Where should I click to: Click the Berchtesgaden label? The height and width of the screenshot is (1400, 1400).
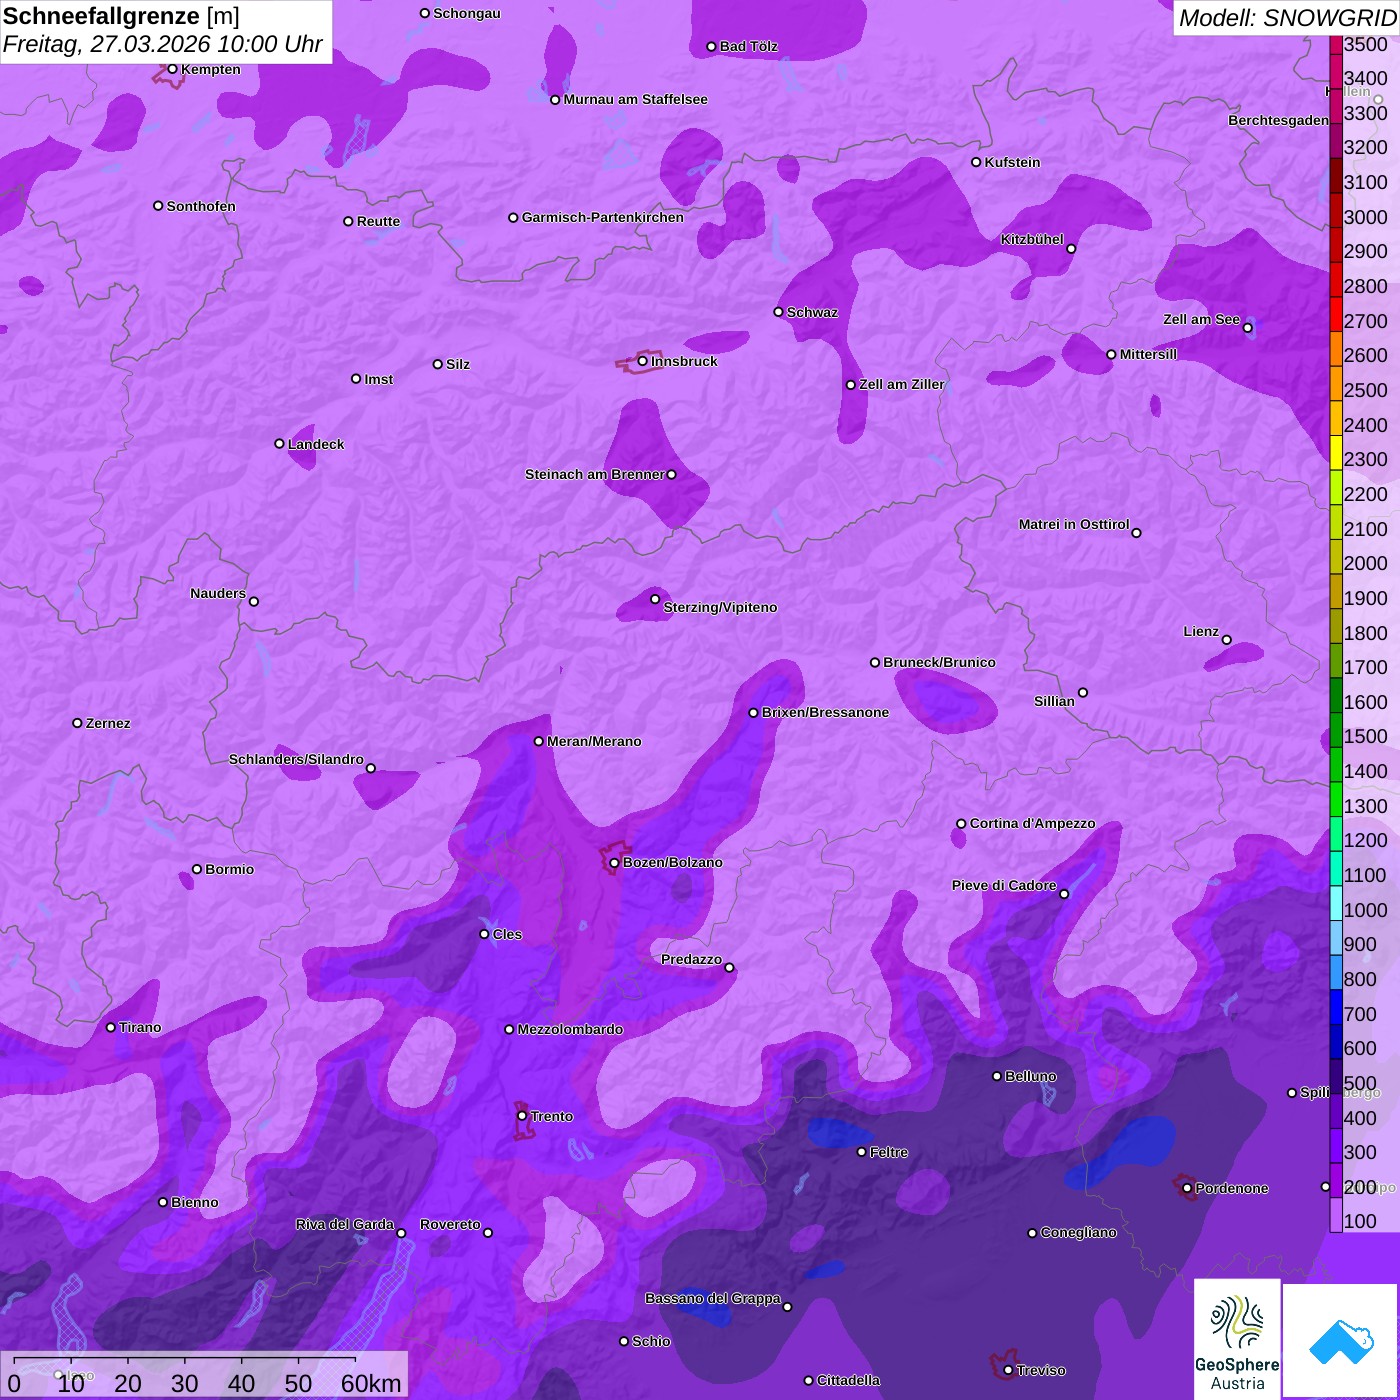point(1279,120)
